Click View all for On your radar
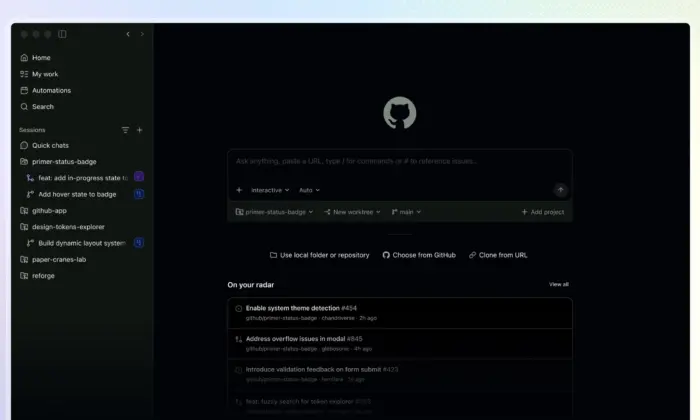The width and height of the screenshot is (700, 420). pyautogui.click(x=558, y=284)
